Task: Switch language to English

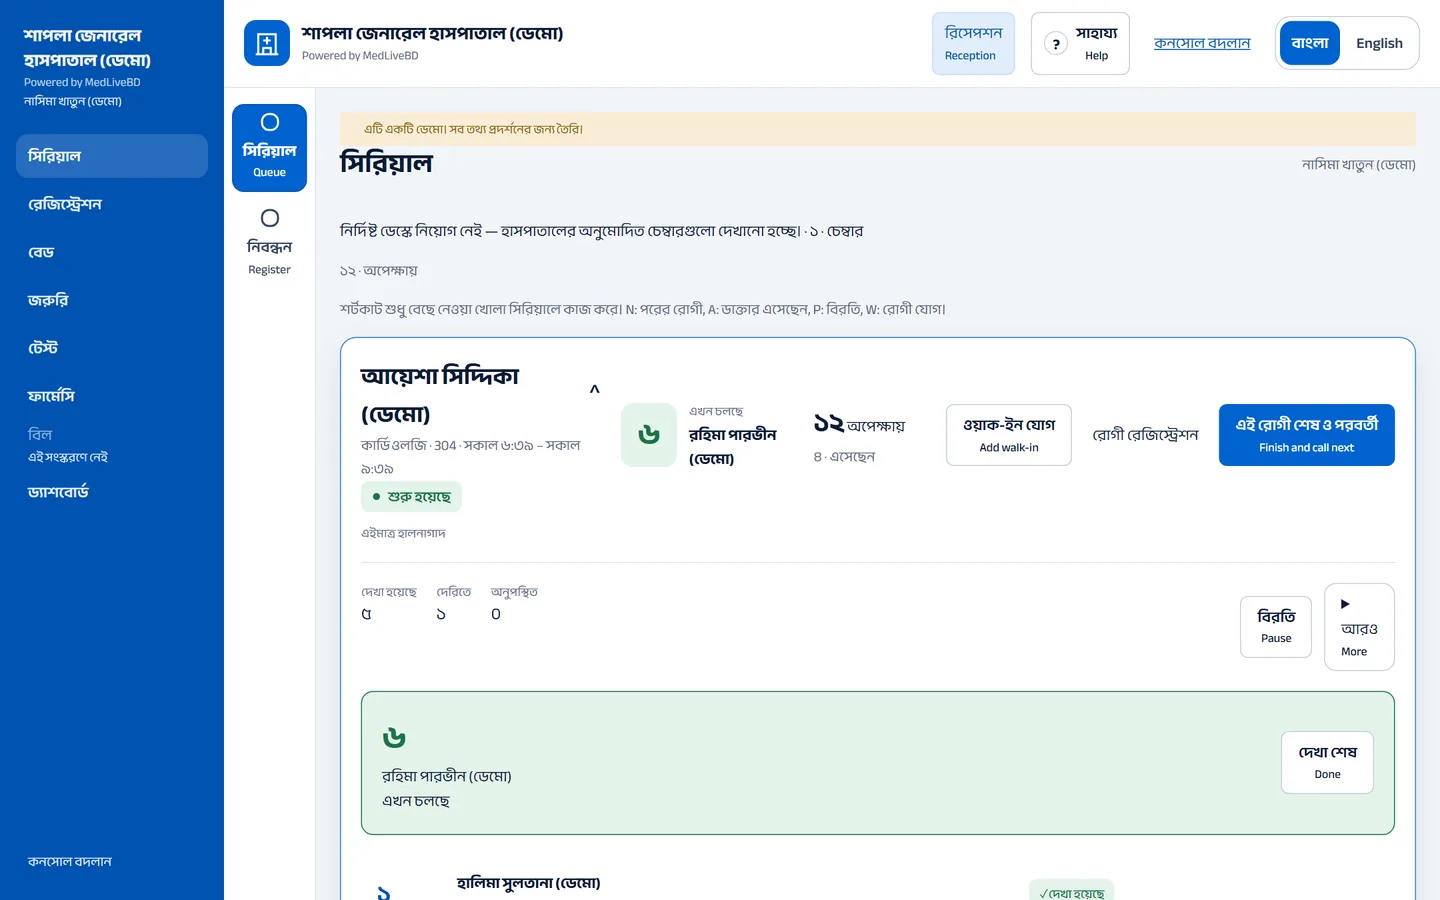Action: (1379, 43)
